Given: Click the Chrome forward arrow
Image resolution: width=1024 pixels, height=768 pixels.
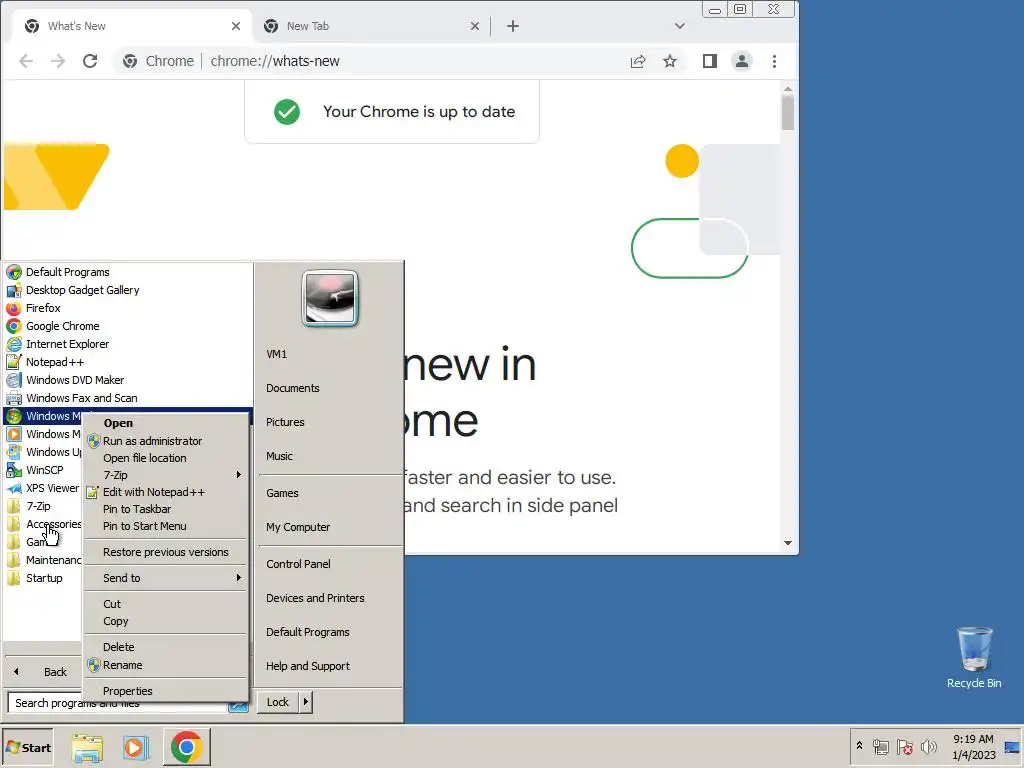Looking at the screenshot, I should [x=58, y=61].
